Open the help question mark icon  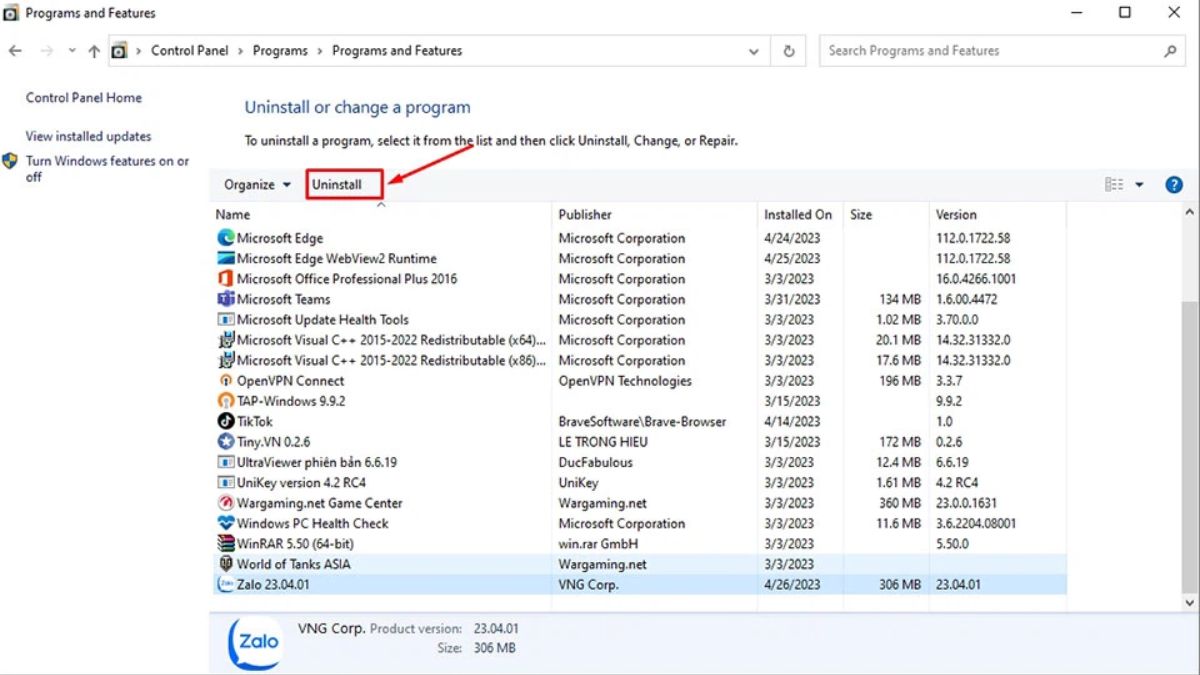(x=1174, y=184)
